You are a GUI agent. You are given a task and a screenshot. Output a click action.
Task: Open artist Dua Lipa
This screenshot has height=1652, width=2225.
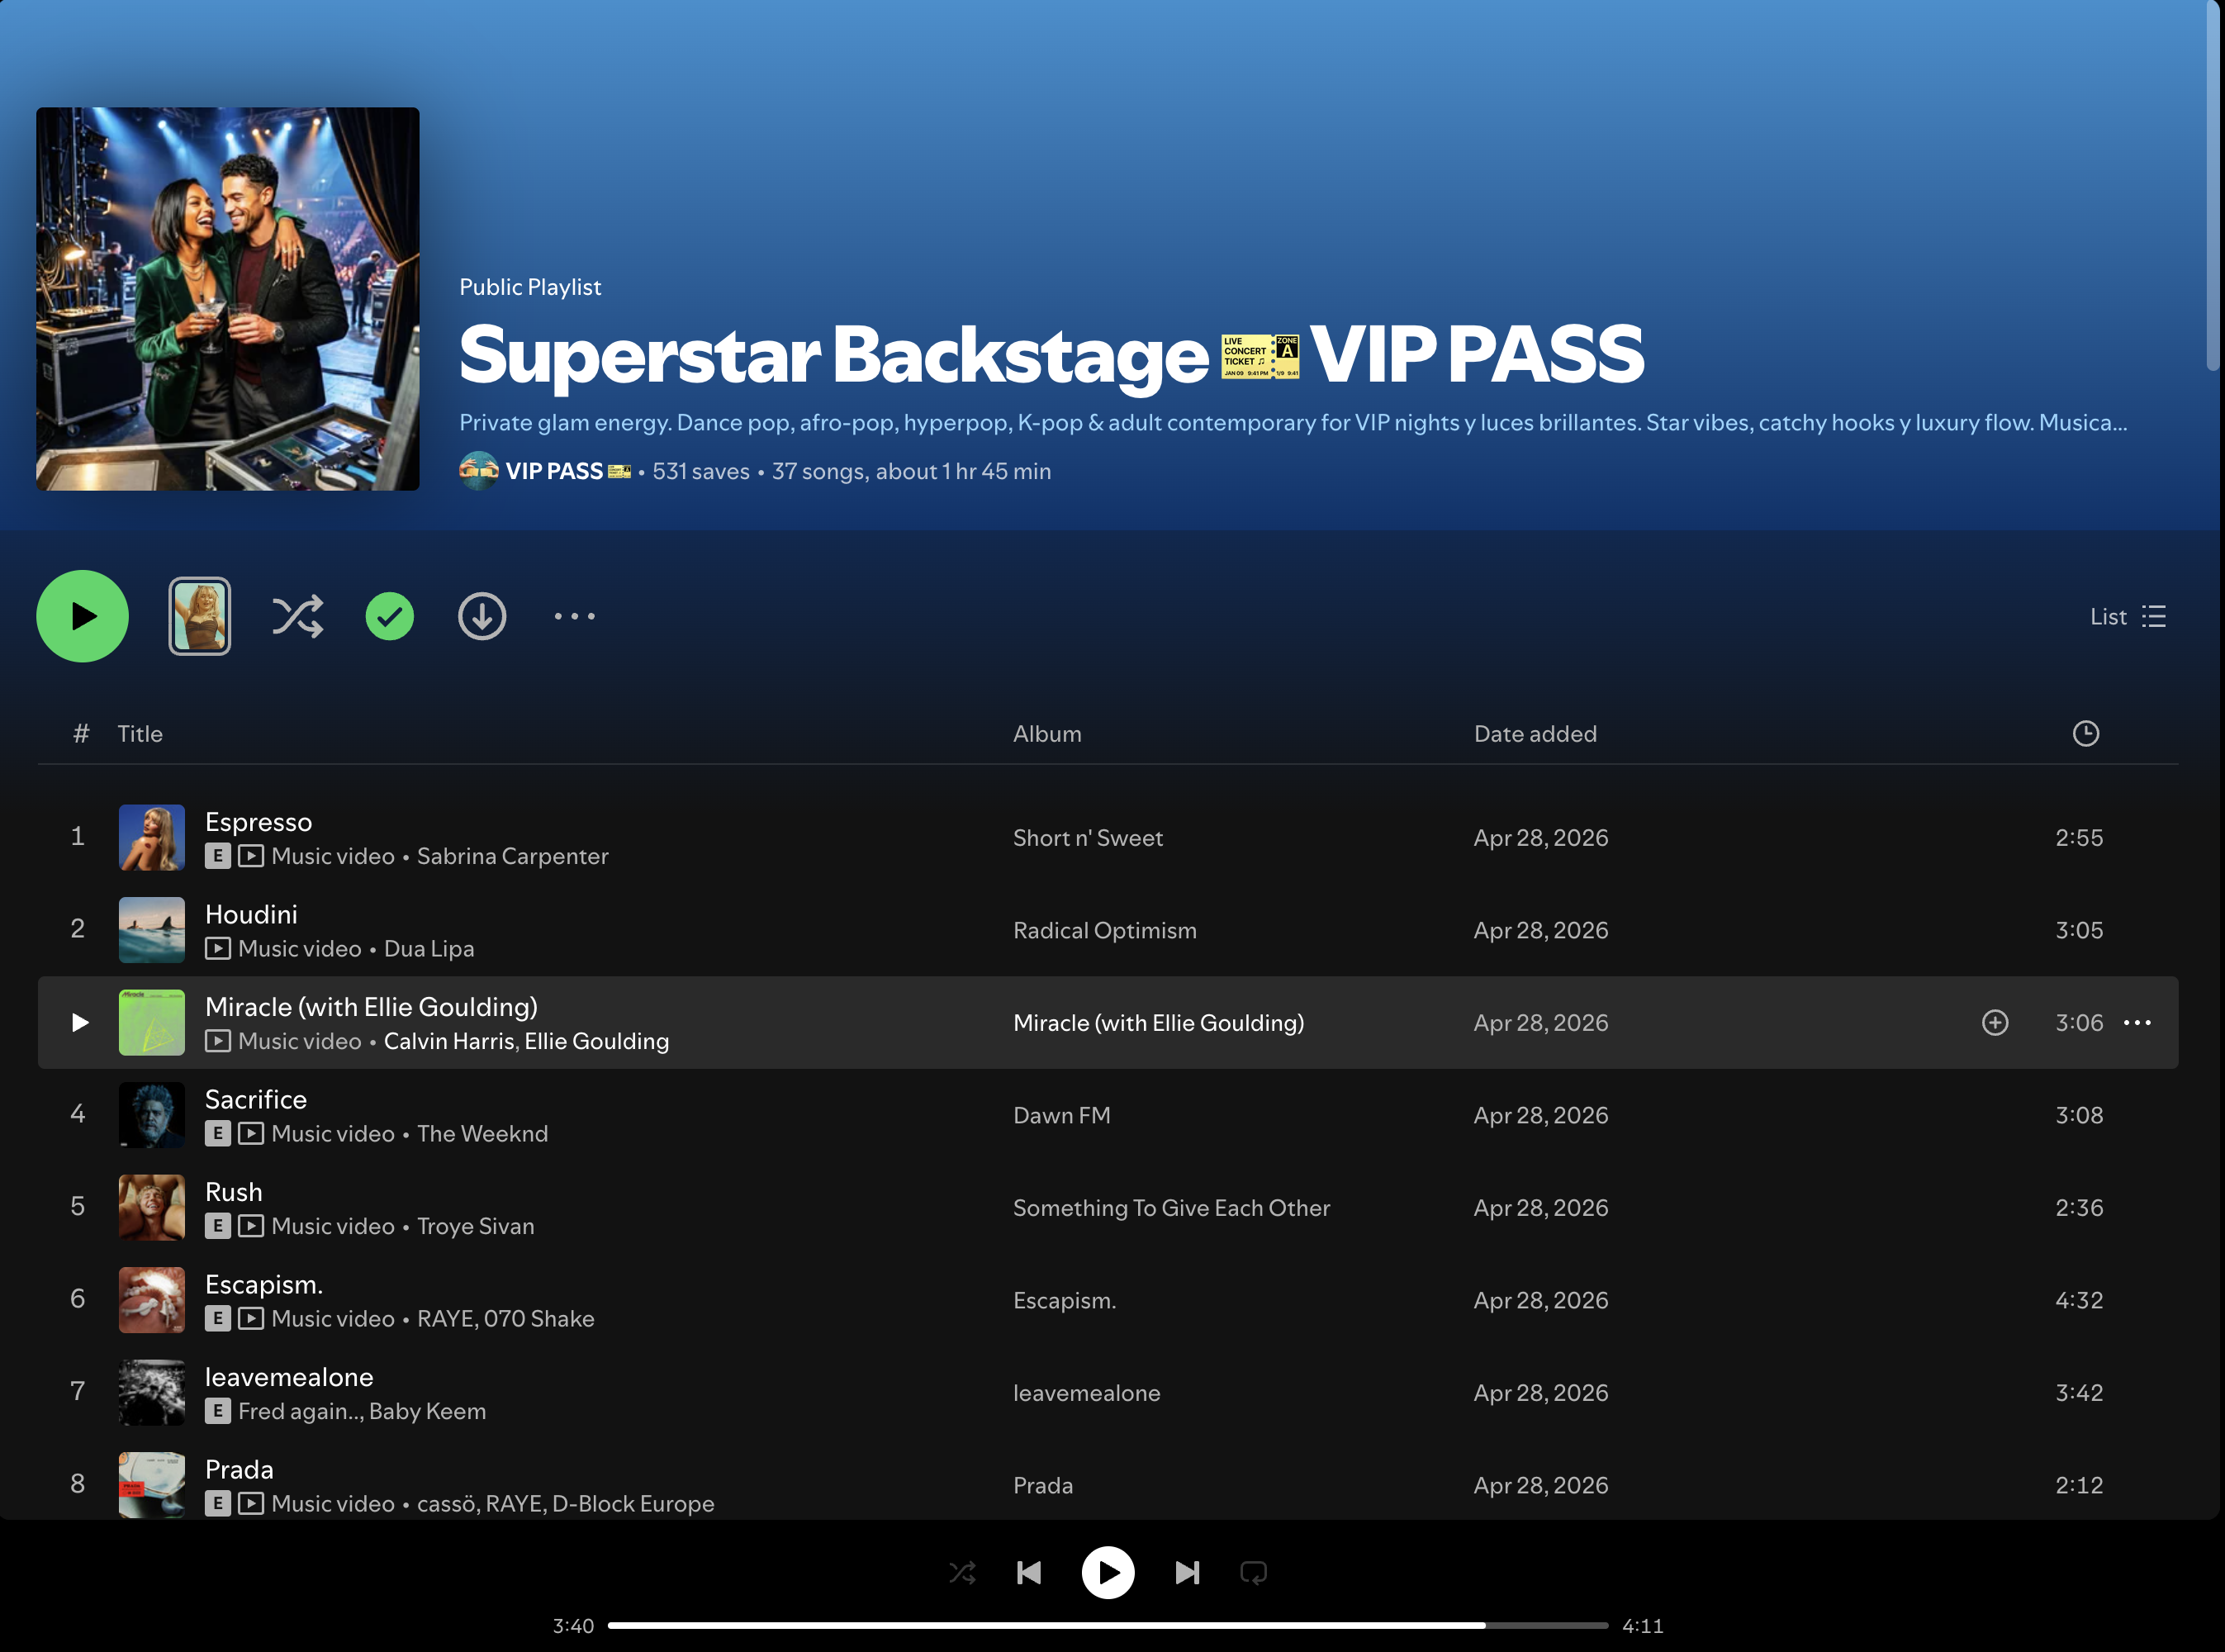[429, 949]
